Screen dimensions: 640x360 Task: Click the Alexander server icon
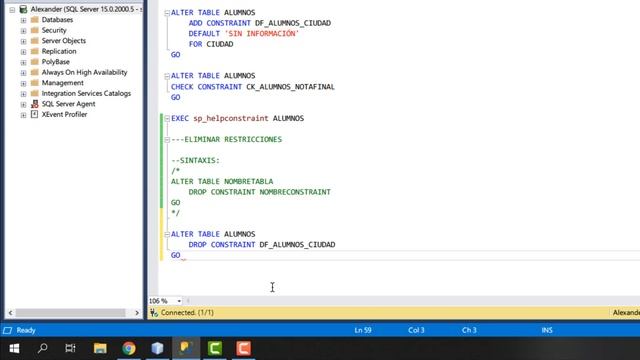(x=23, y=9)
